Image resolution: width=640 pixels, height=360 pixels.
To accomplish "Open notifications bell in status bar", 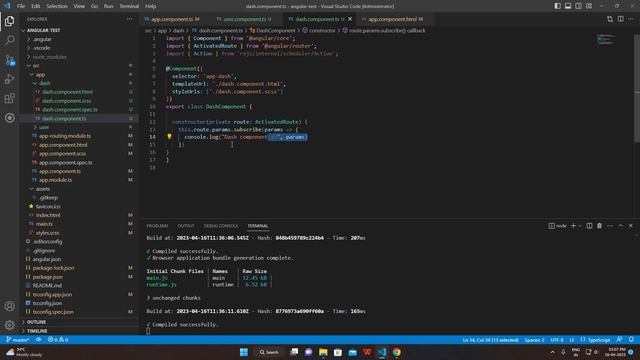I will pyautogui.click(x=631, y=340).
